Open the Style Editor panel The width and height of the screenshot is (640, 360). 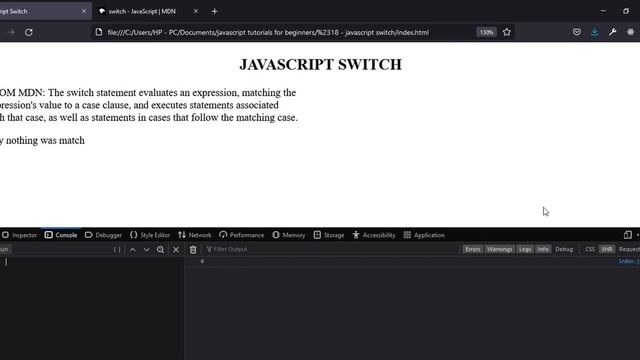click(150, 235)
